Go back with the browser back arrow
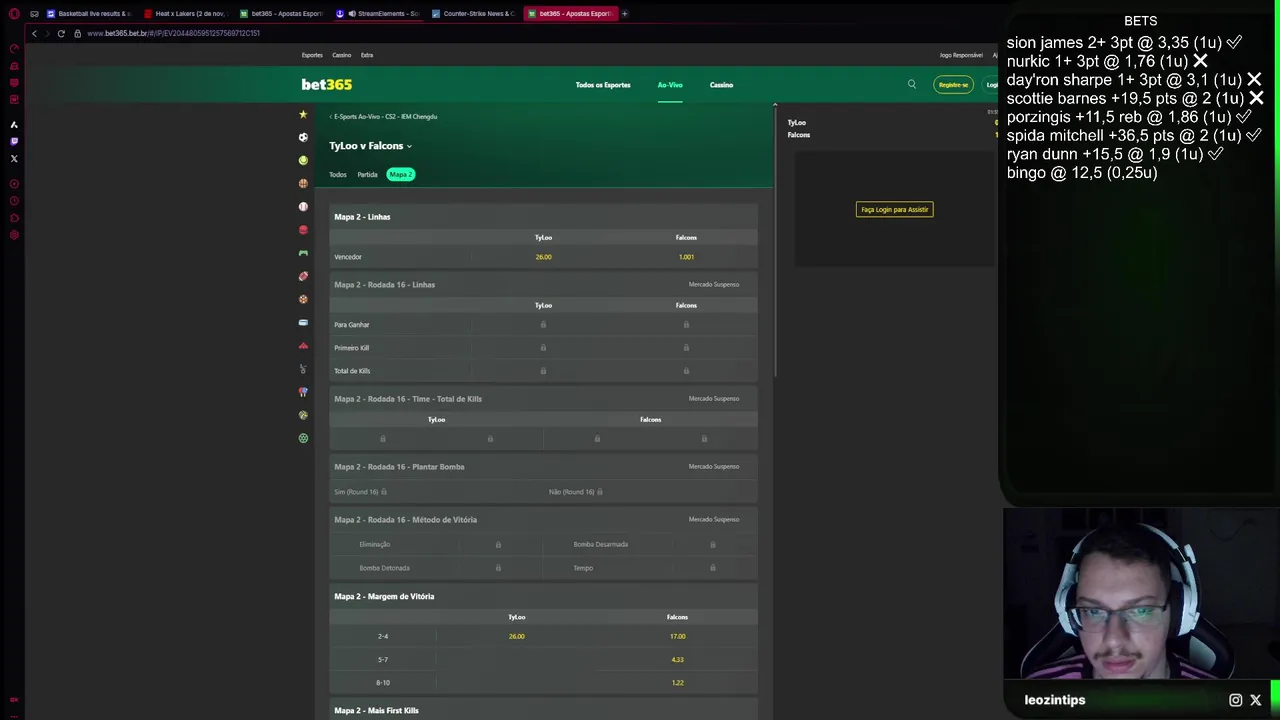1280x720 pixels. tap(34, 33)
